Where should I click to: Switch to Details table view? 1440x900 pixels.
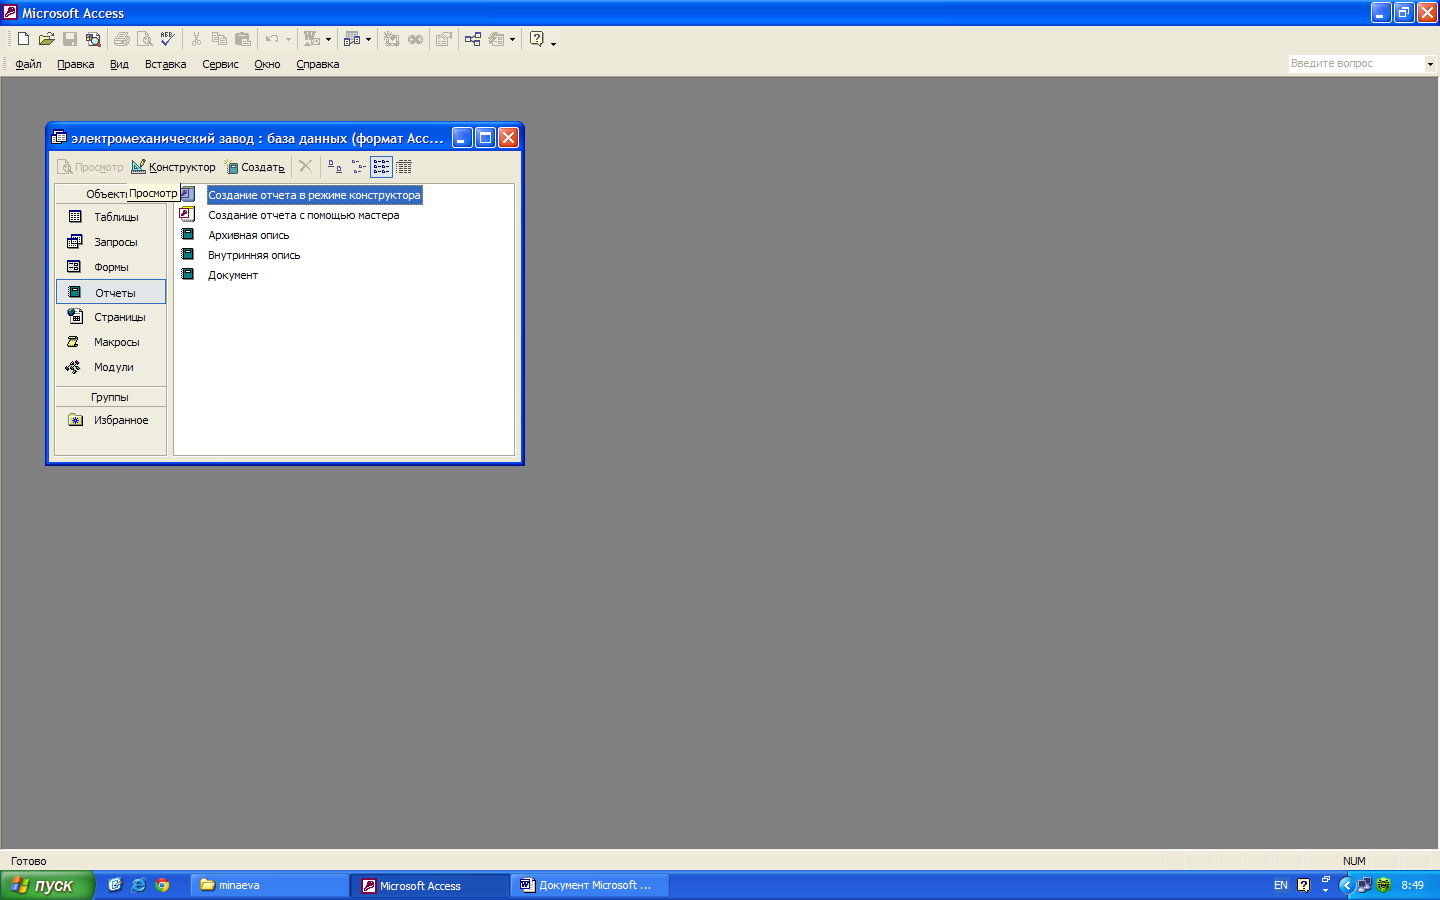404,166
